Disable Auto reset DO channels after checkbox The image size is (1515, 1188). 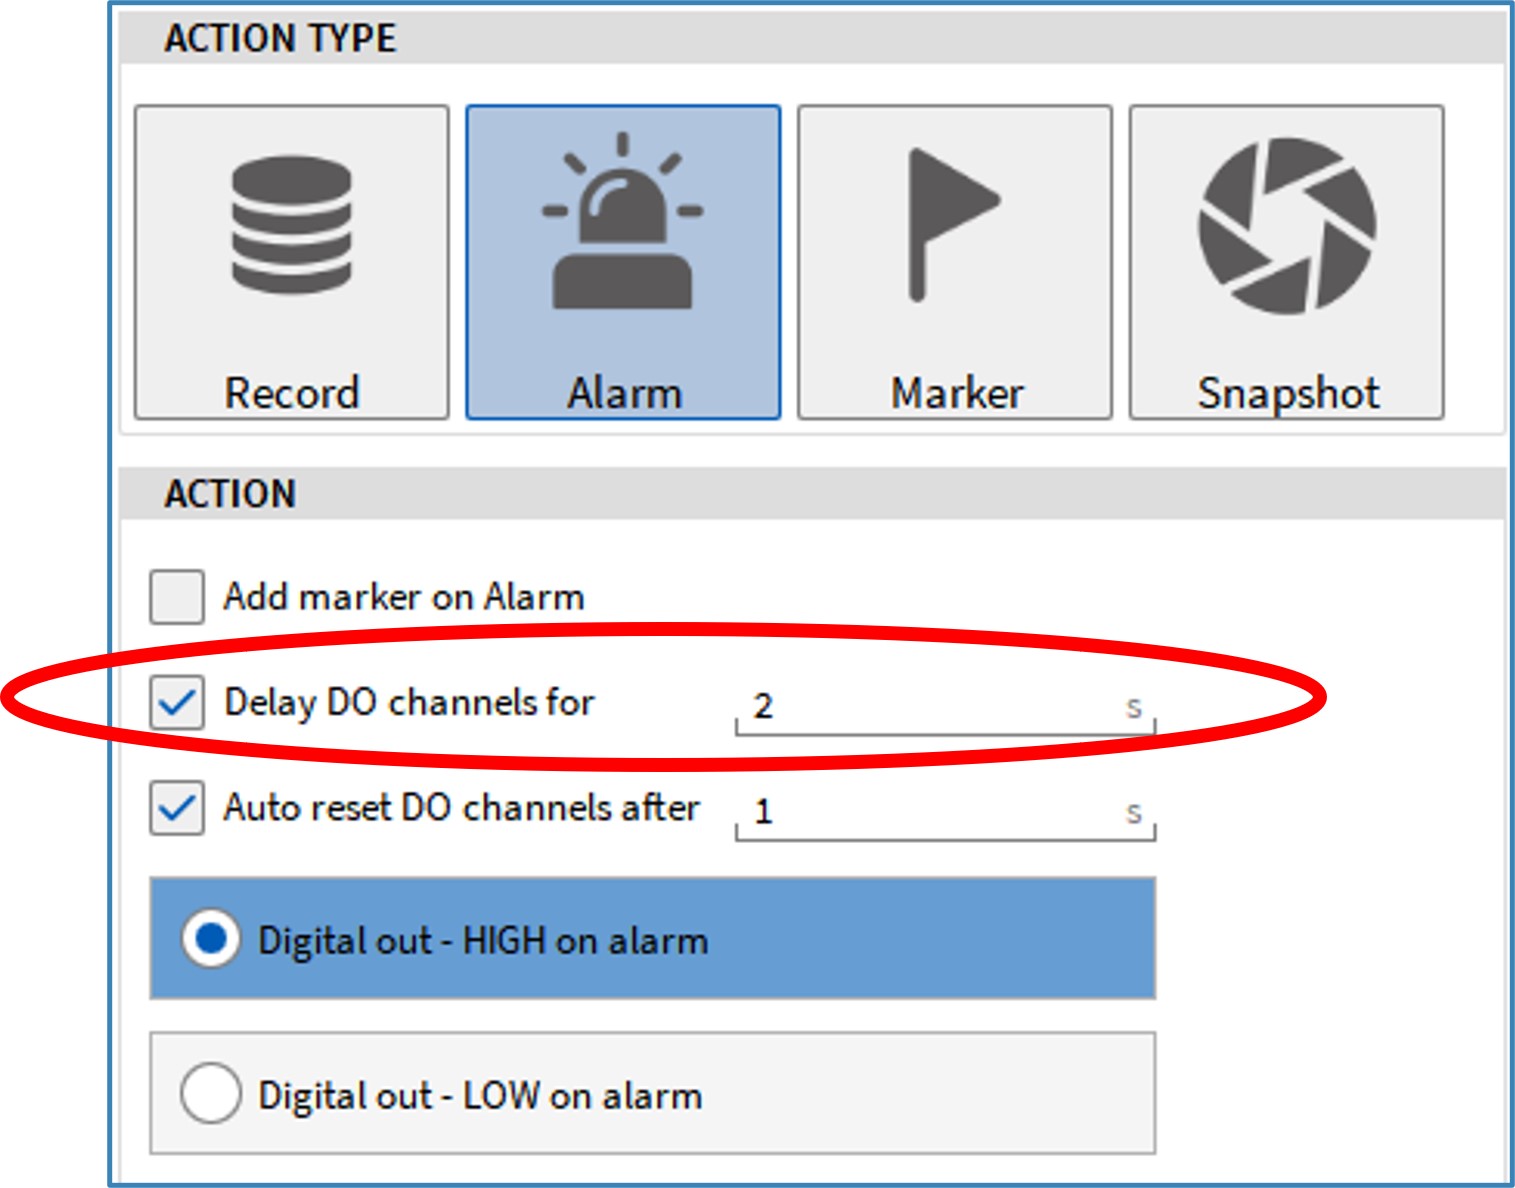coord(177,808)
